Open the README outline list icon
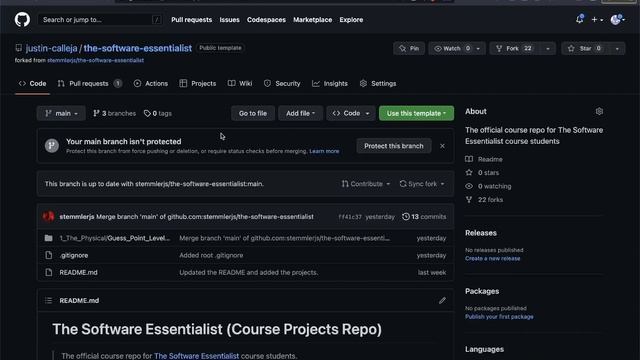 pyautogui.click(x=49, y=300)
